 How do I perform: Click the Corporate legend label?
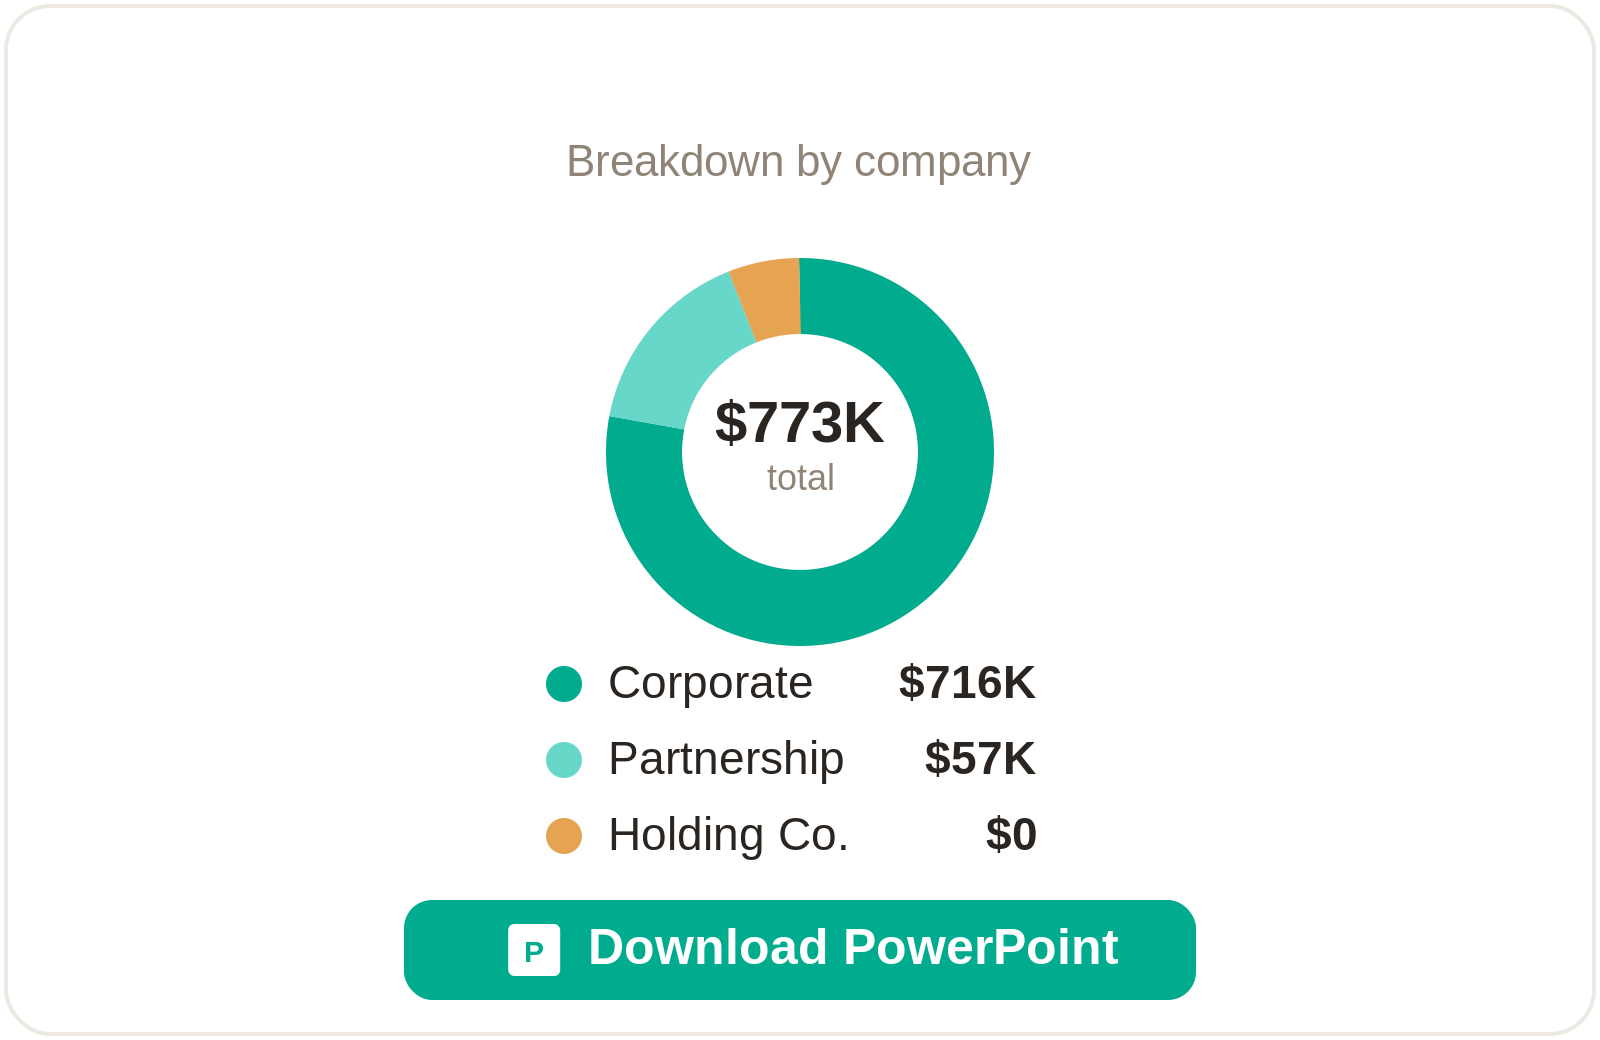(710, 683)
